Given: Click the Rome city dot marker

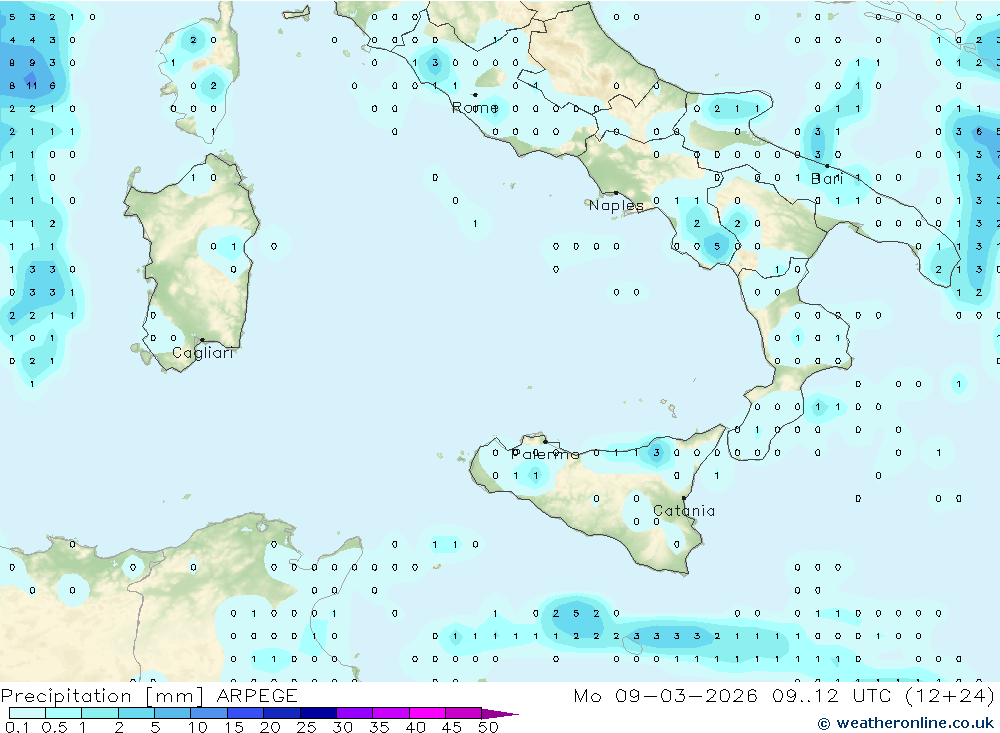Looking at the screenshot, I should click(475, 95).
